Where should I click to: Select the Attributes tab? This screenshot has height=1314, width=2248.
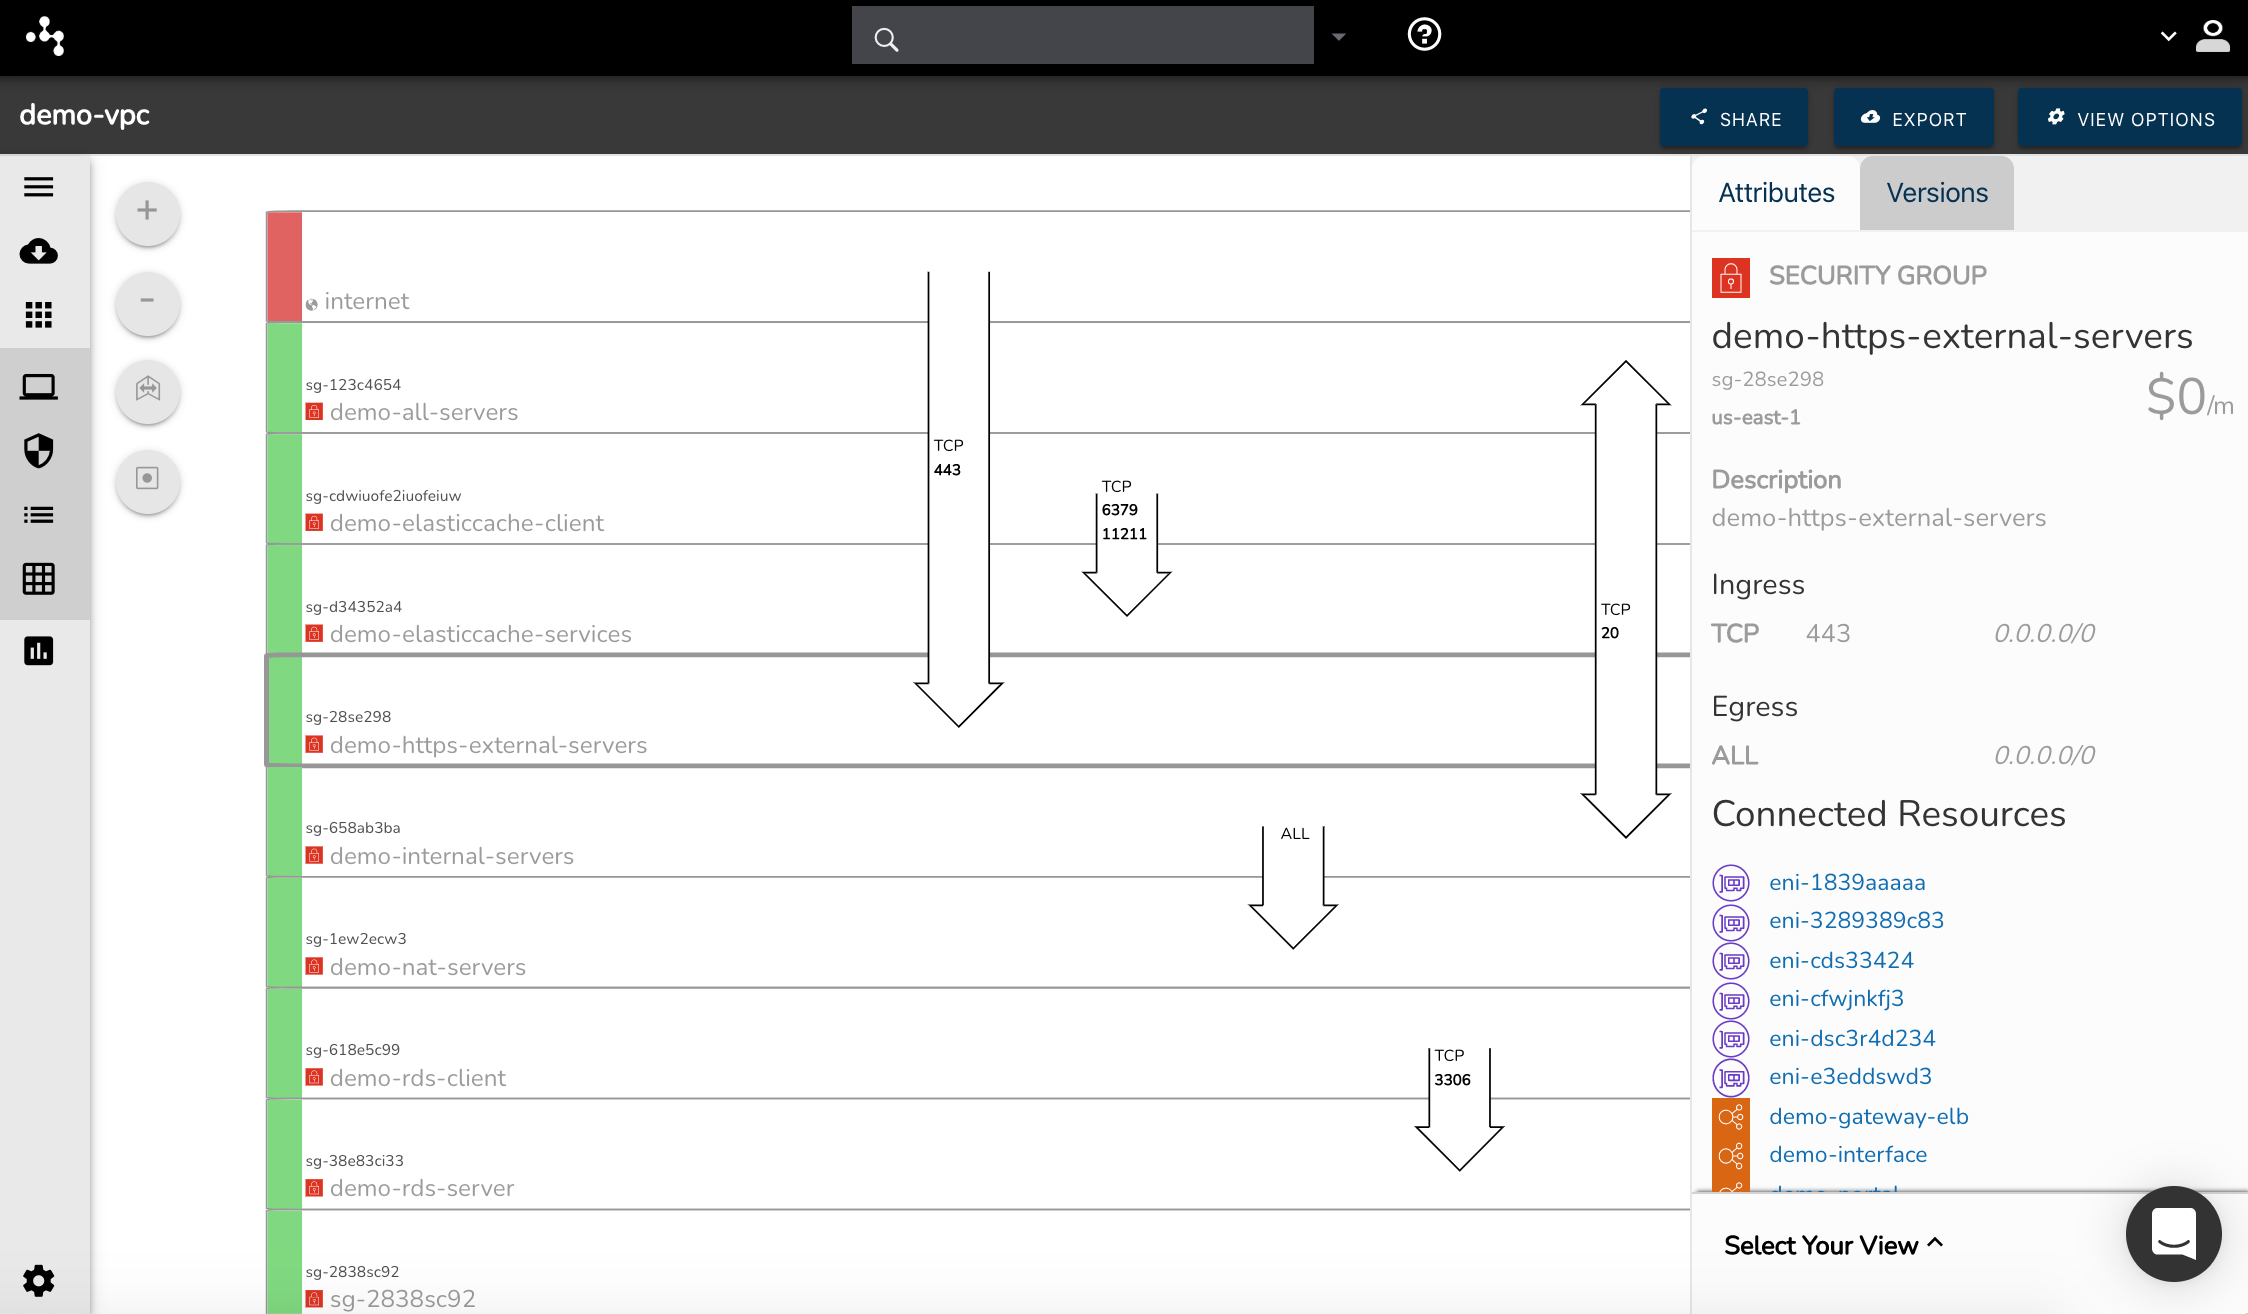tap(1776, 192)
